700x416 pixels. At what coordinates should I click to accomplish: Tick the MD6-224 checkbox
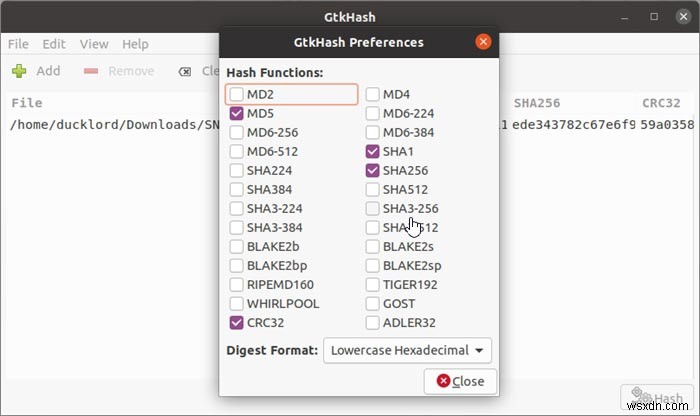pos(372,113)
